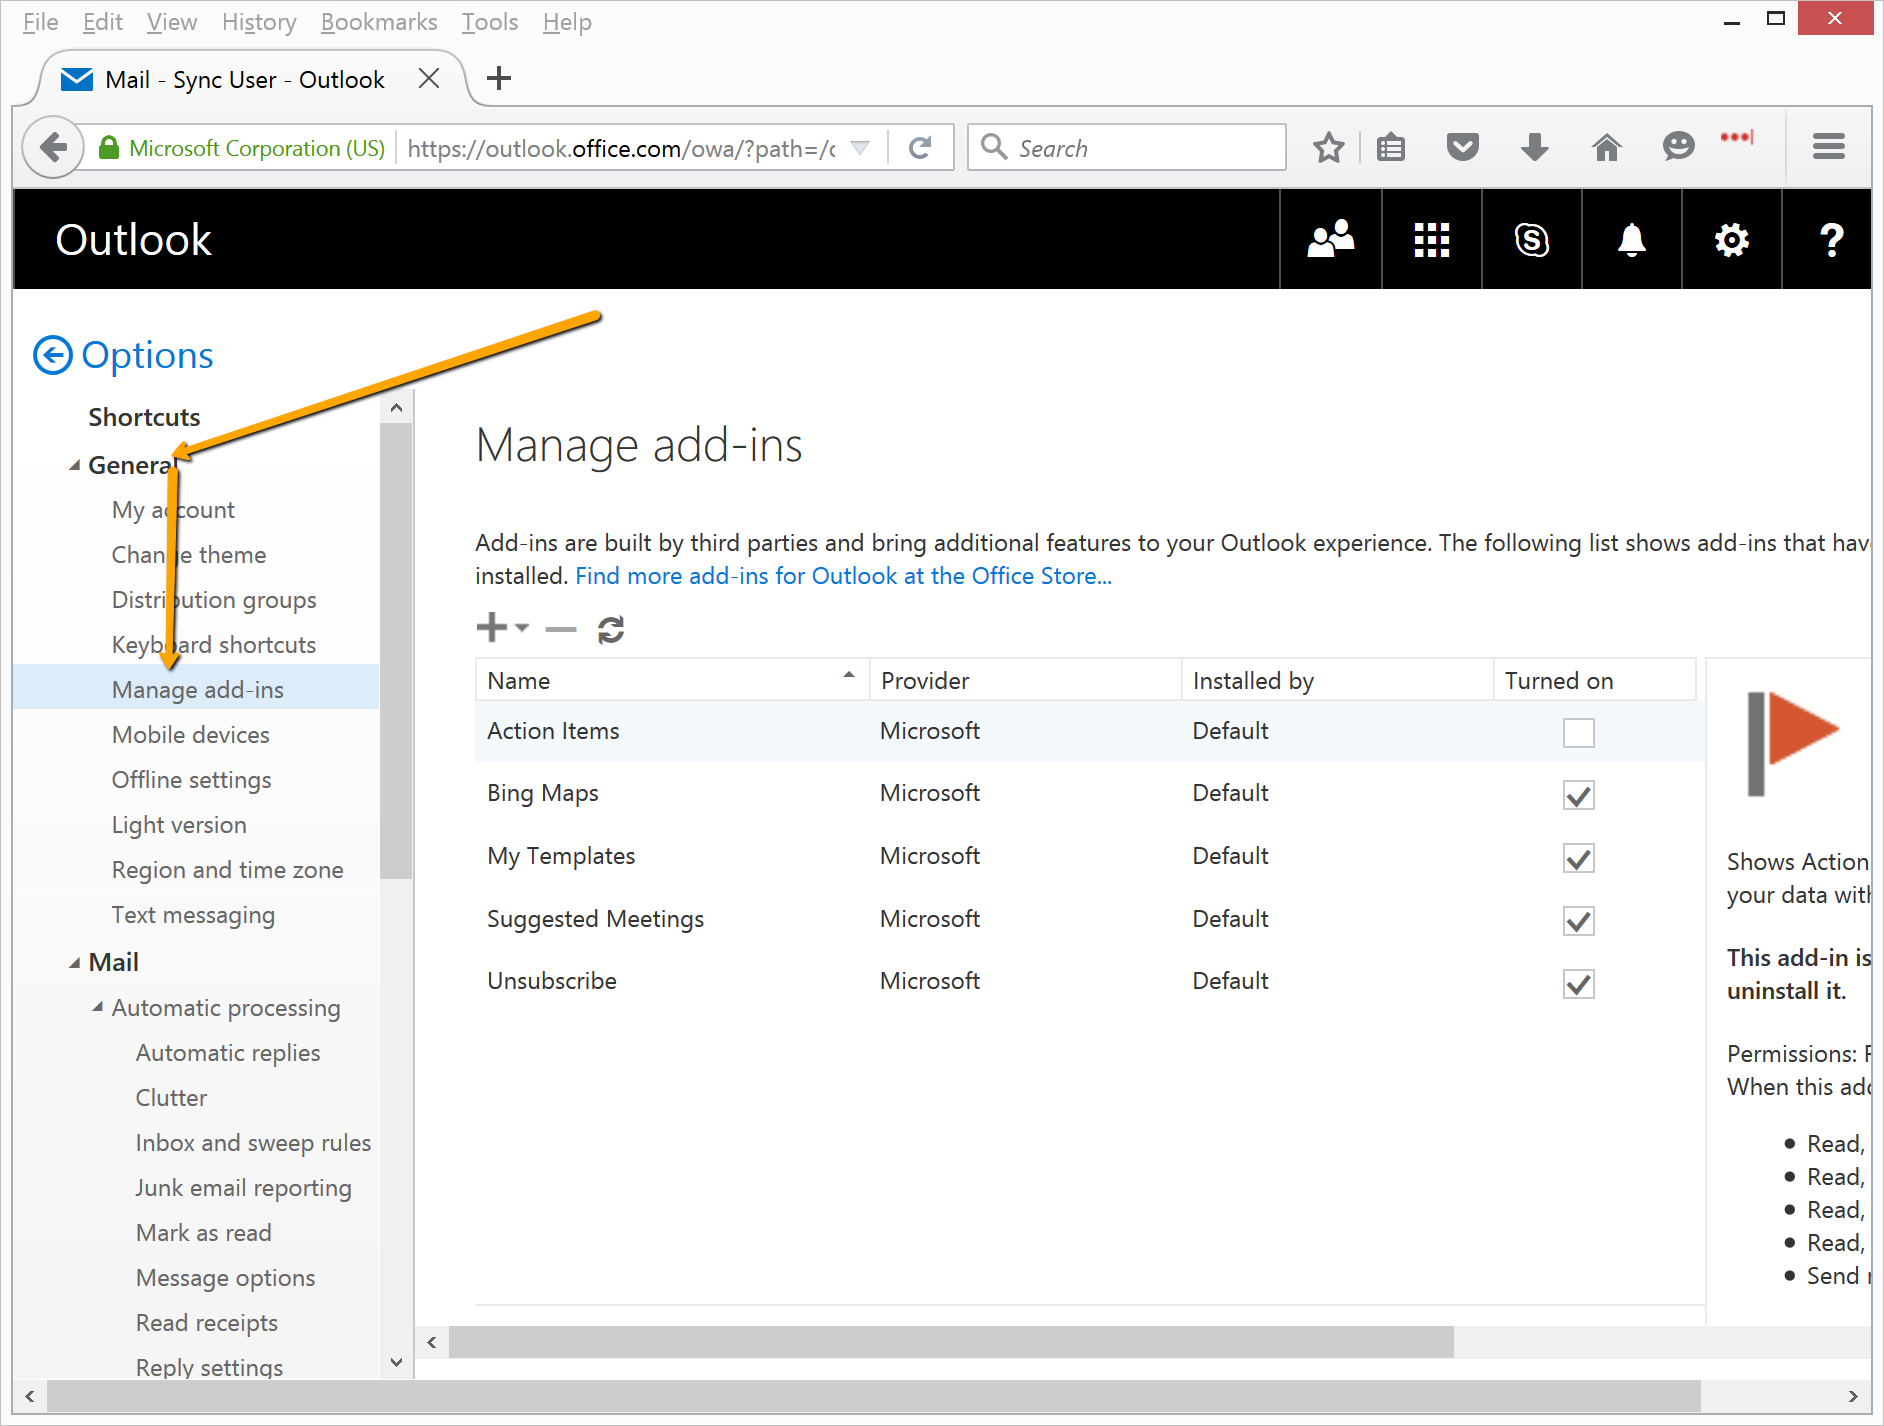Select the Bing Maps row name

[x=542, y=793]
